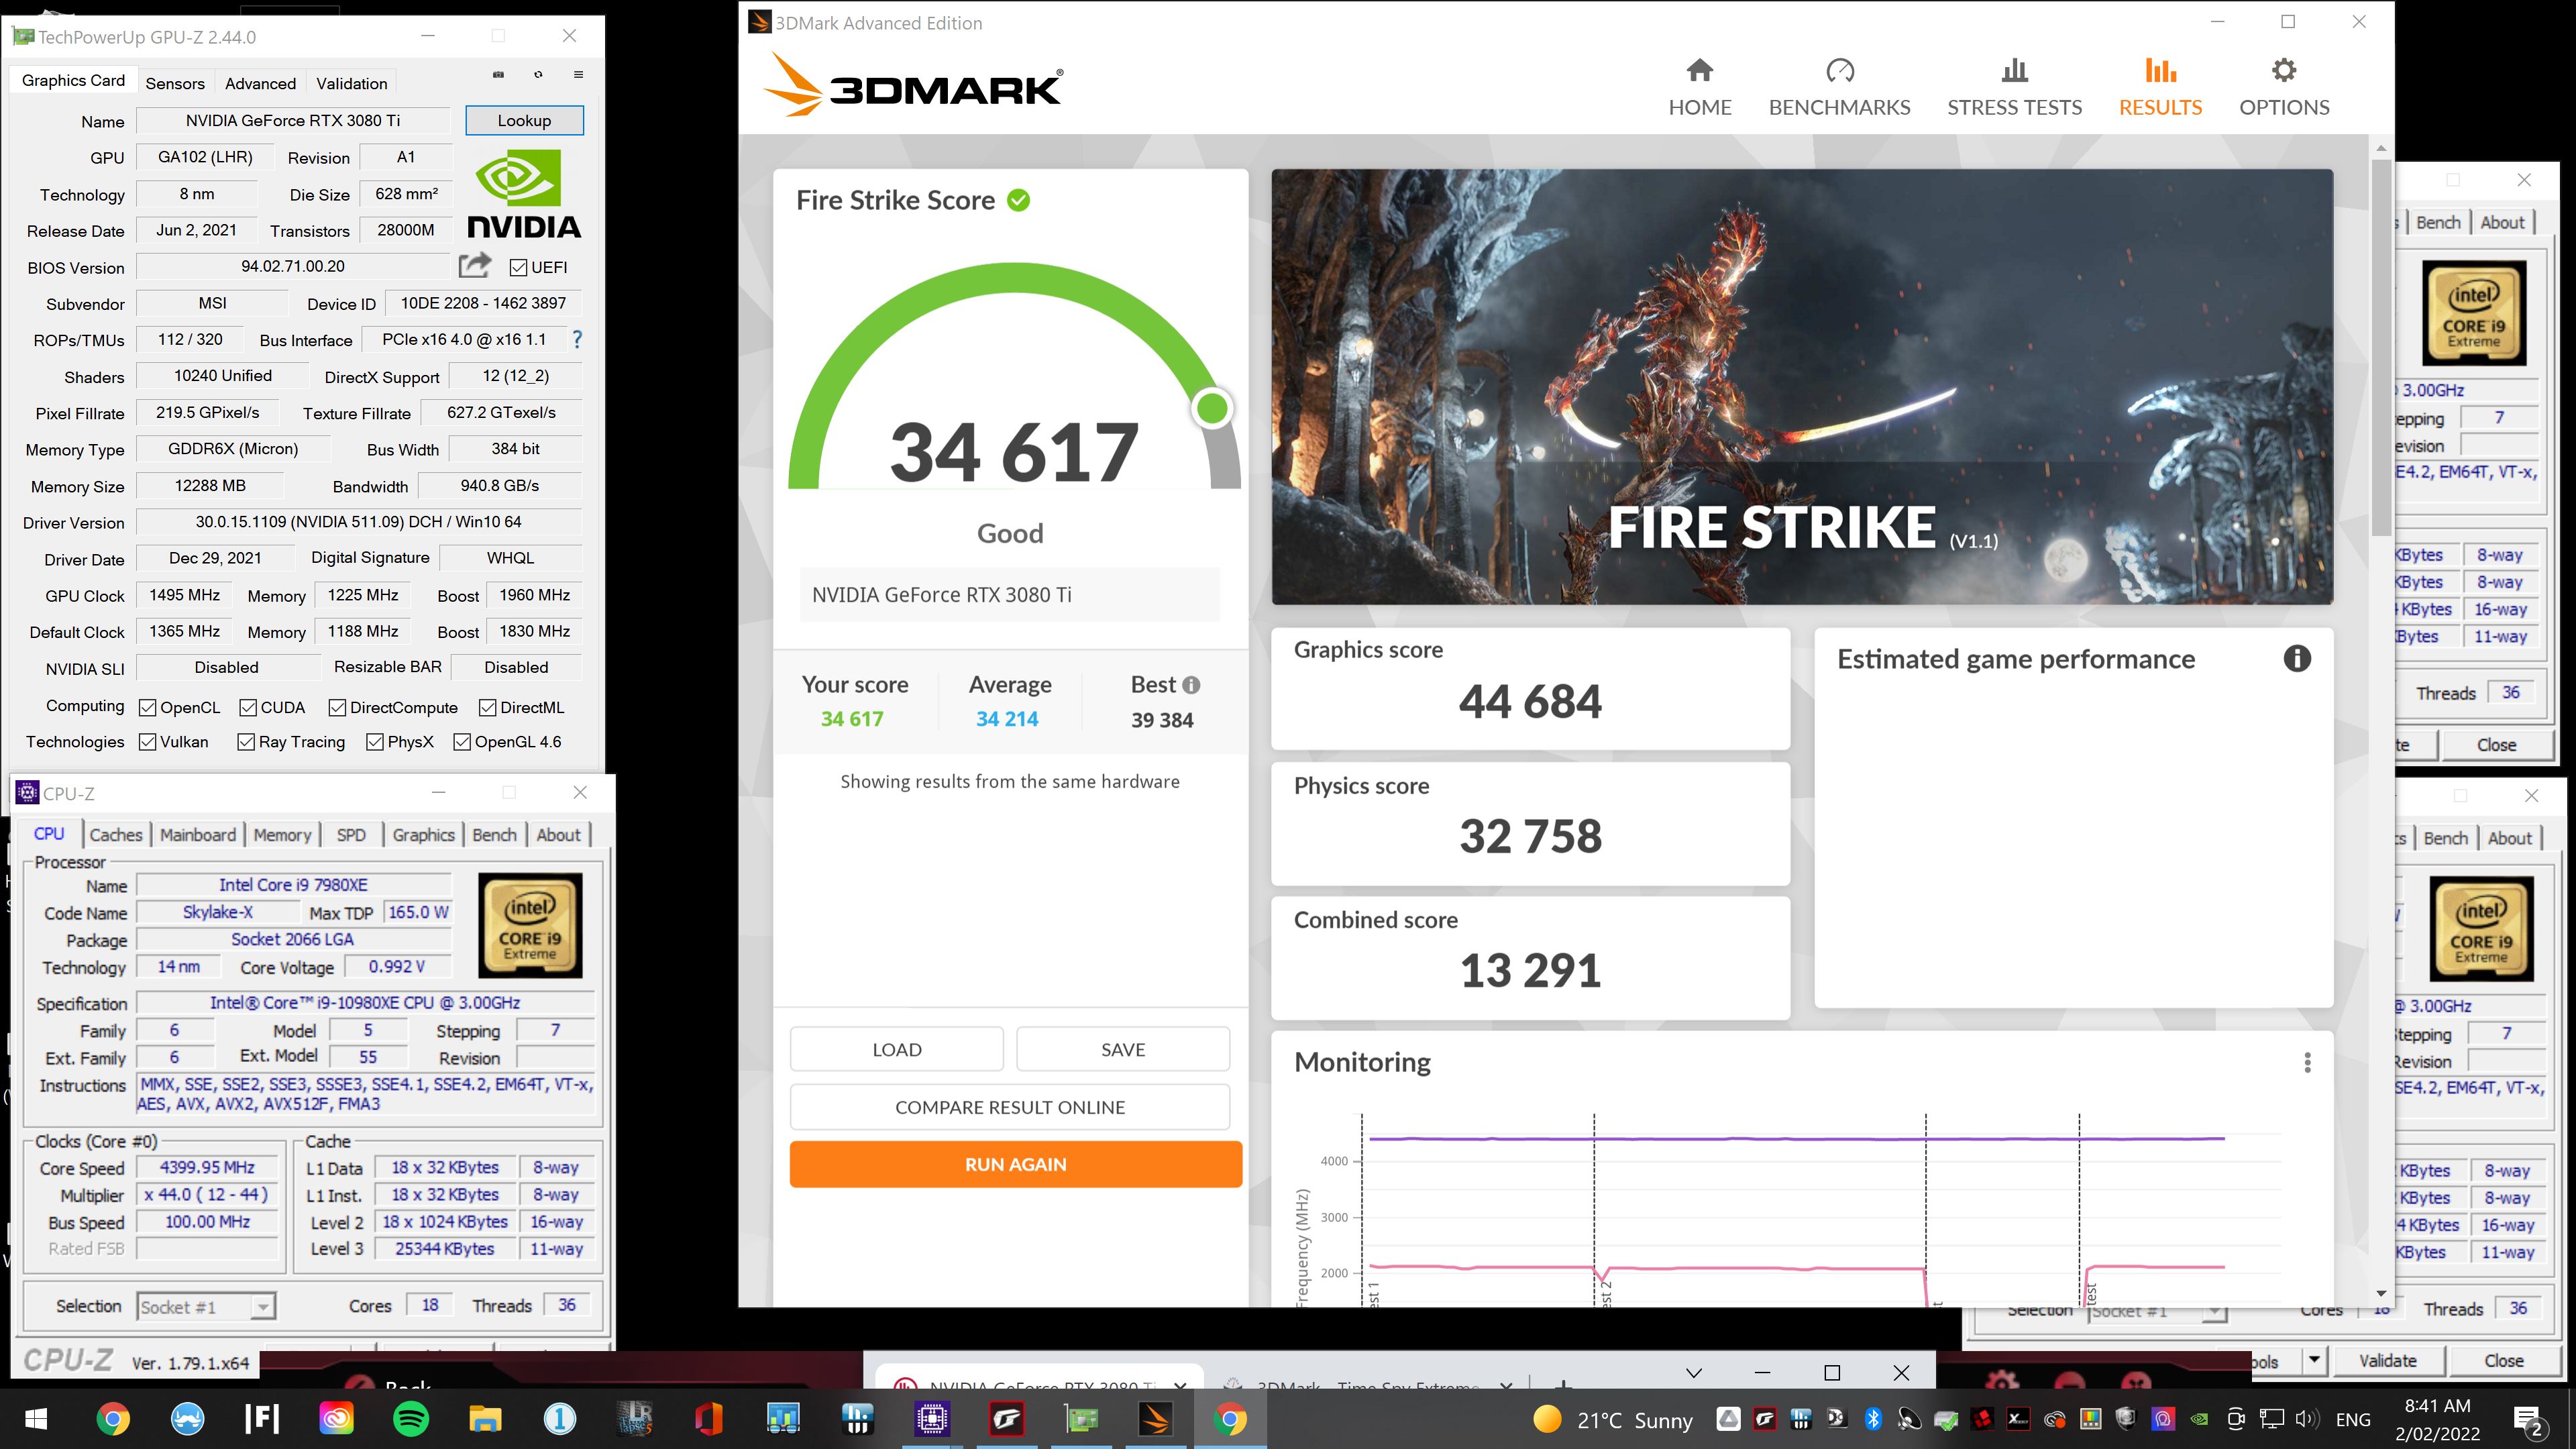Open the Tools dropdown arrow beside Validate

coord(2313,1360)
